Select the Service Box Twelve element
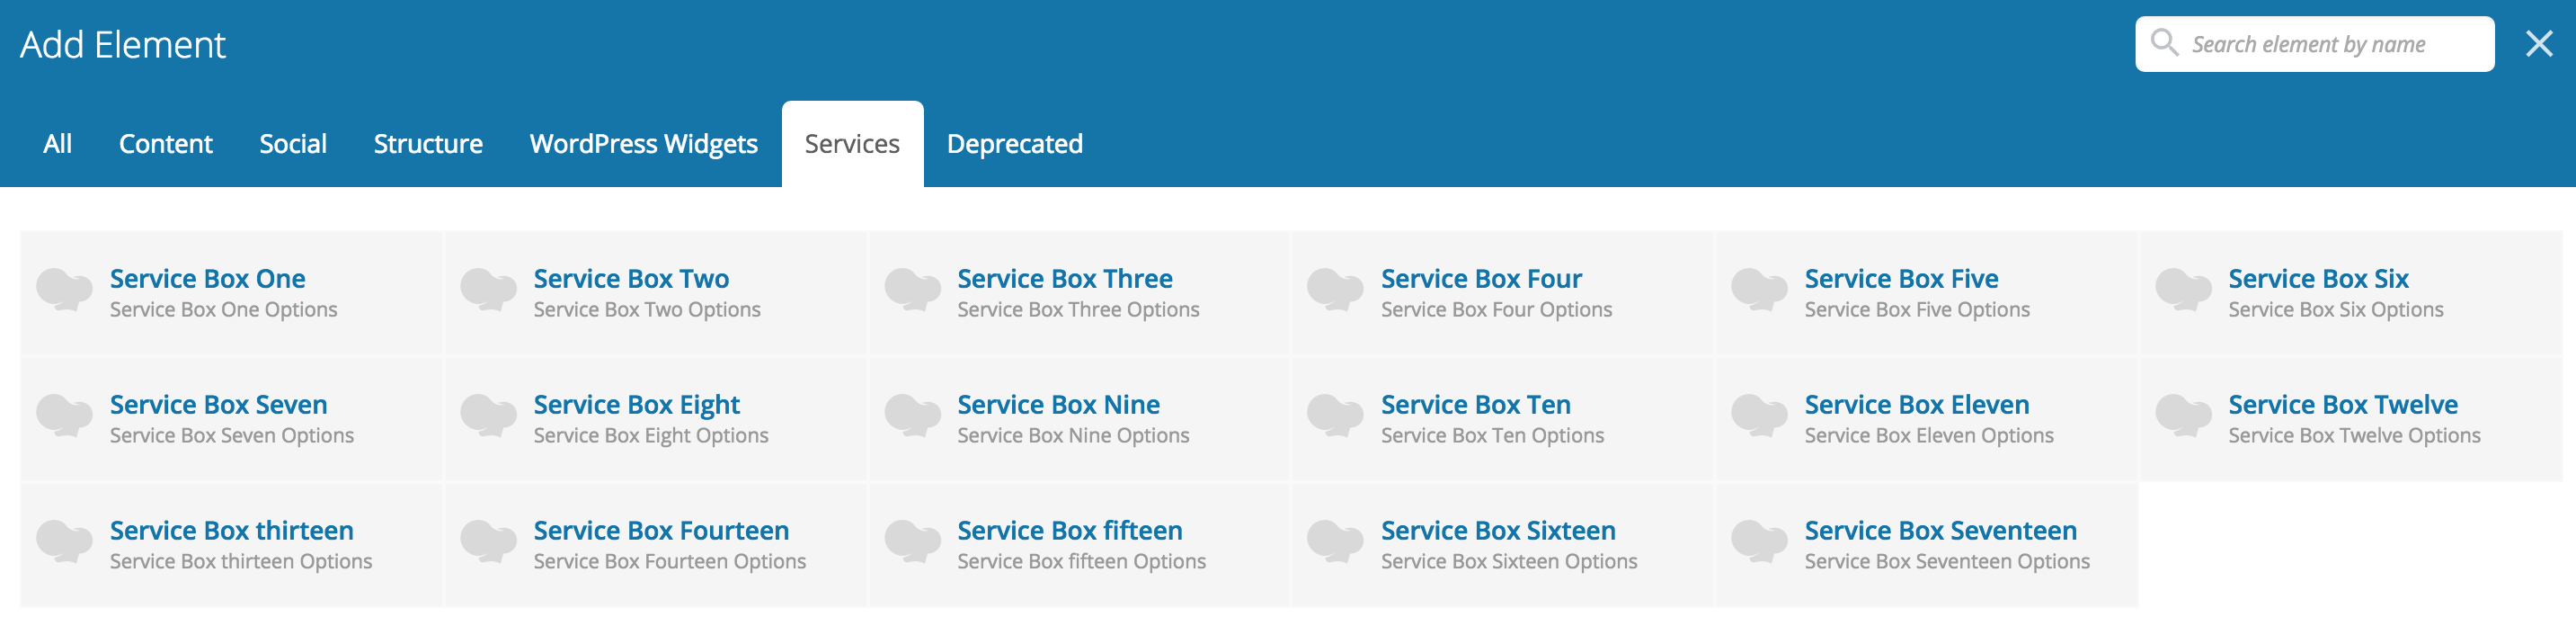Viewport: 2576px width, 635px height. coord(2342,406)
